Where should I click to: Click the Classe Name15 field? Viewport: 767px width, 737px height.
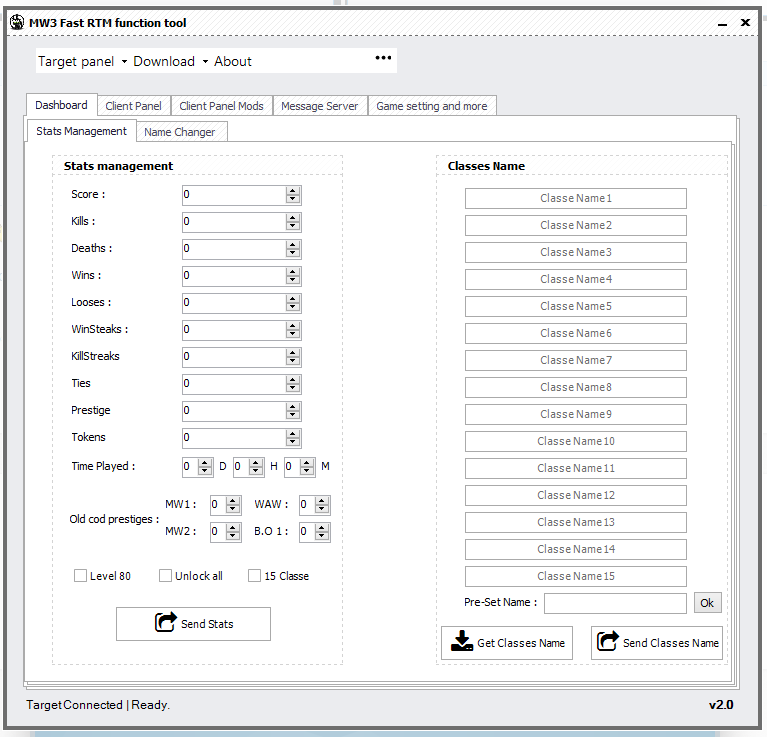click(576, 576)
